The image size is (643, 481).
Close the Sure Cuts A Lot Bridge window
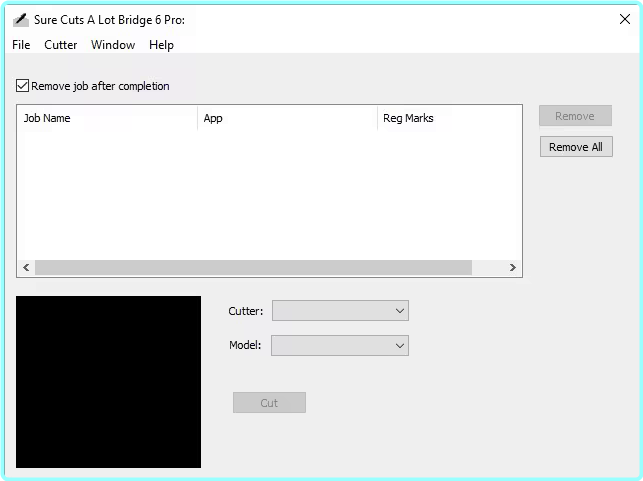(625, 19)
